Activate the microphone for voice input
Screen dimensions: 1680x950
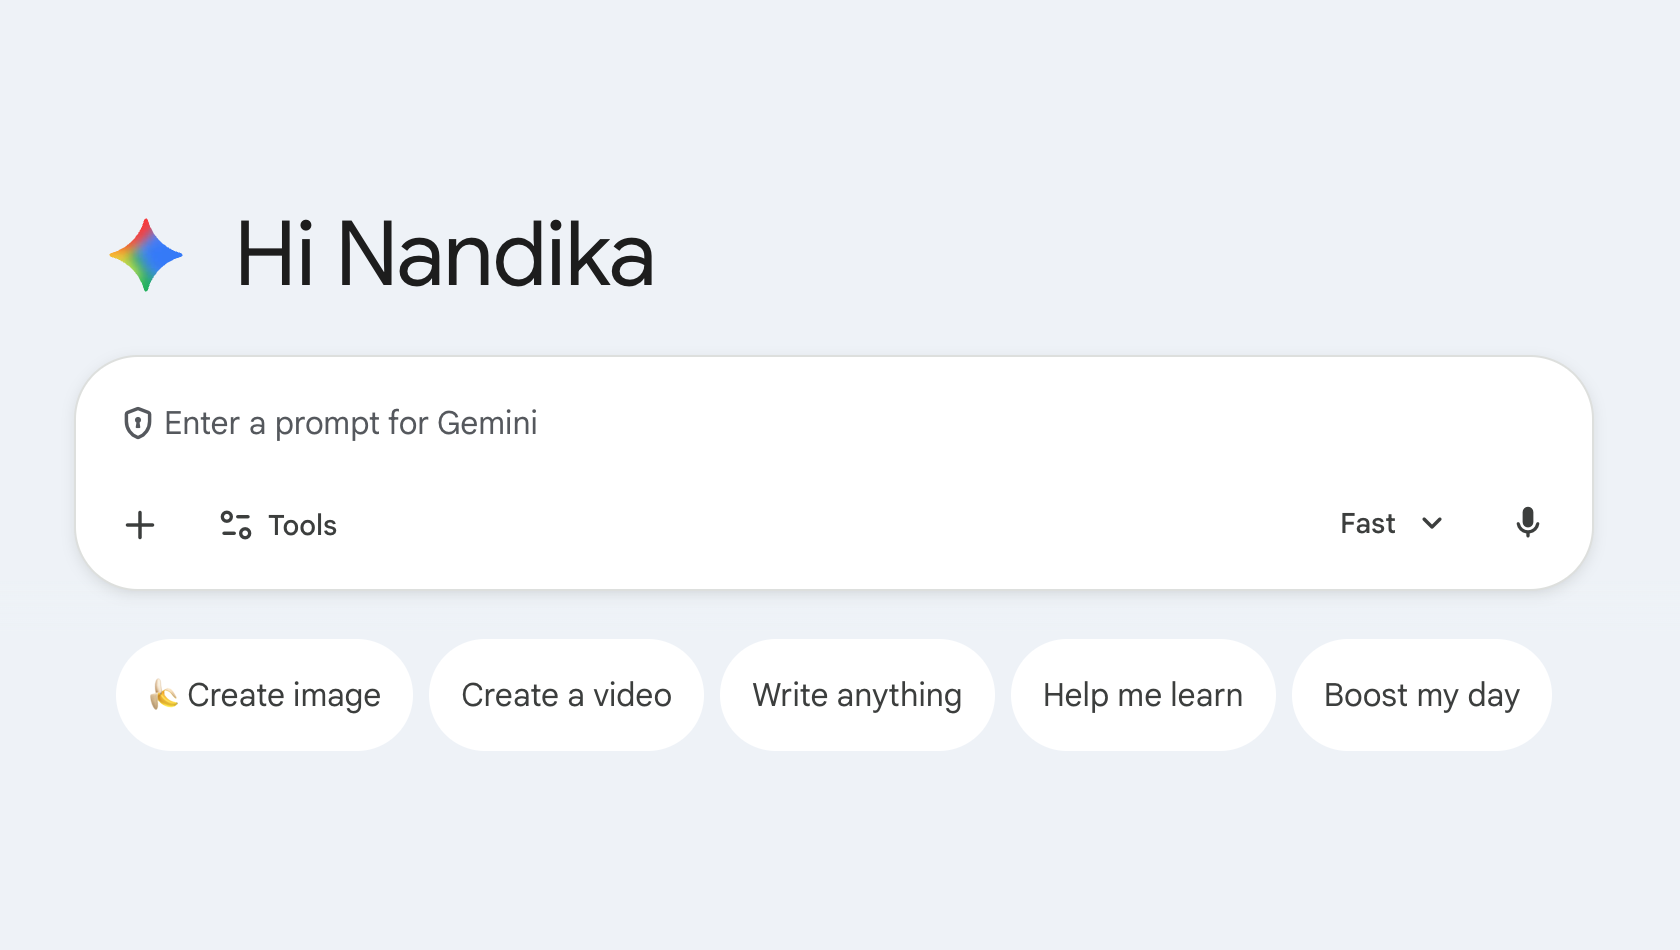coord(1527,523)
